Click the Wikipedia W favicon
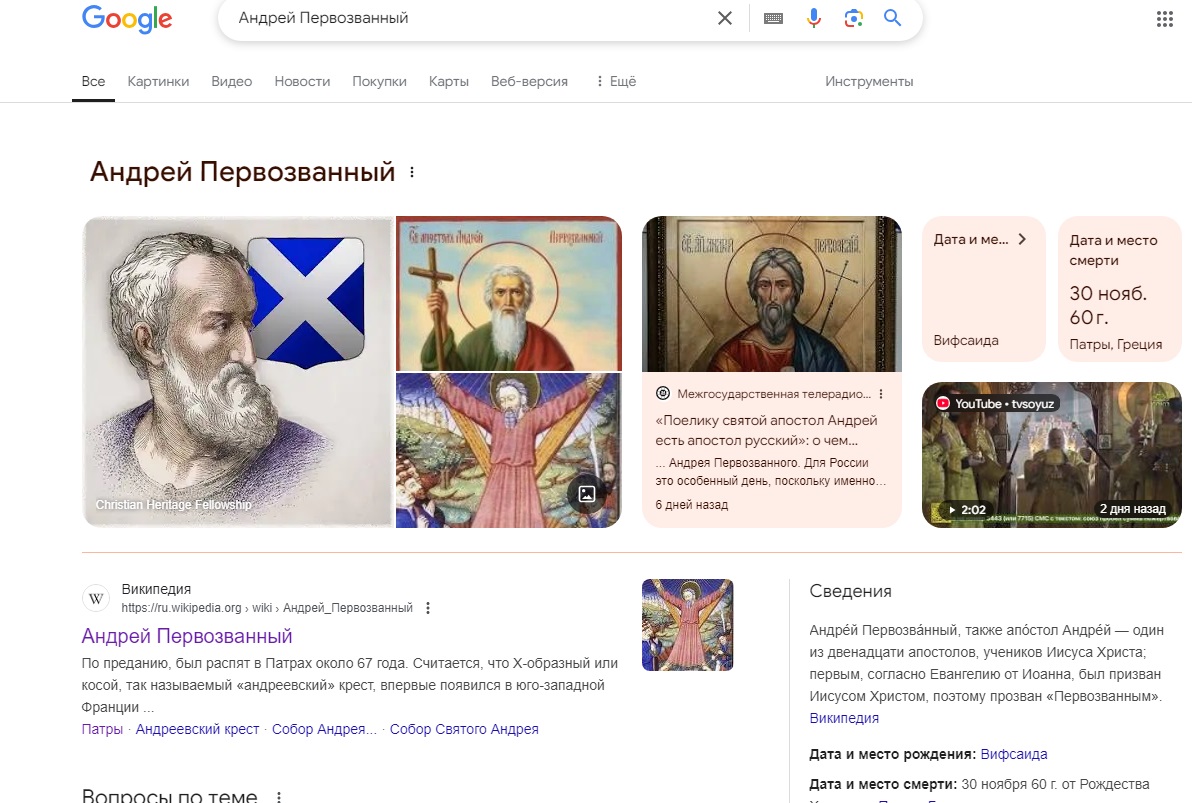The height and width of the screenshot is (803, 1192). (96, 598)
